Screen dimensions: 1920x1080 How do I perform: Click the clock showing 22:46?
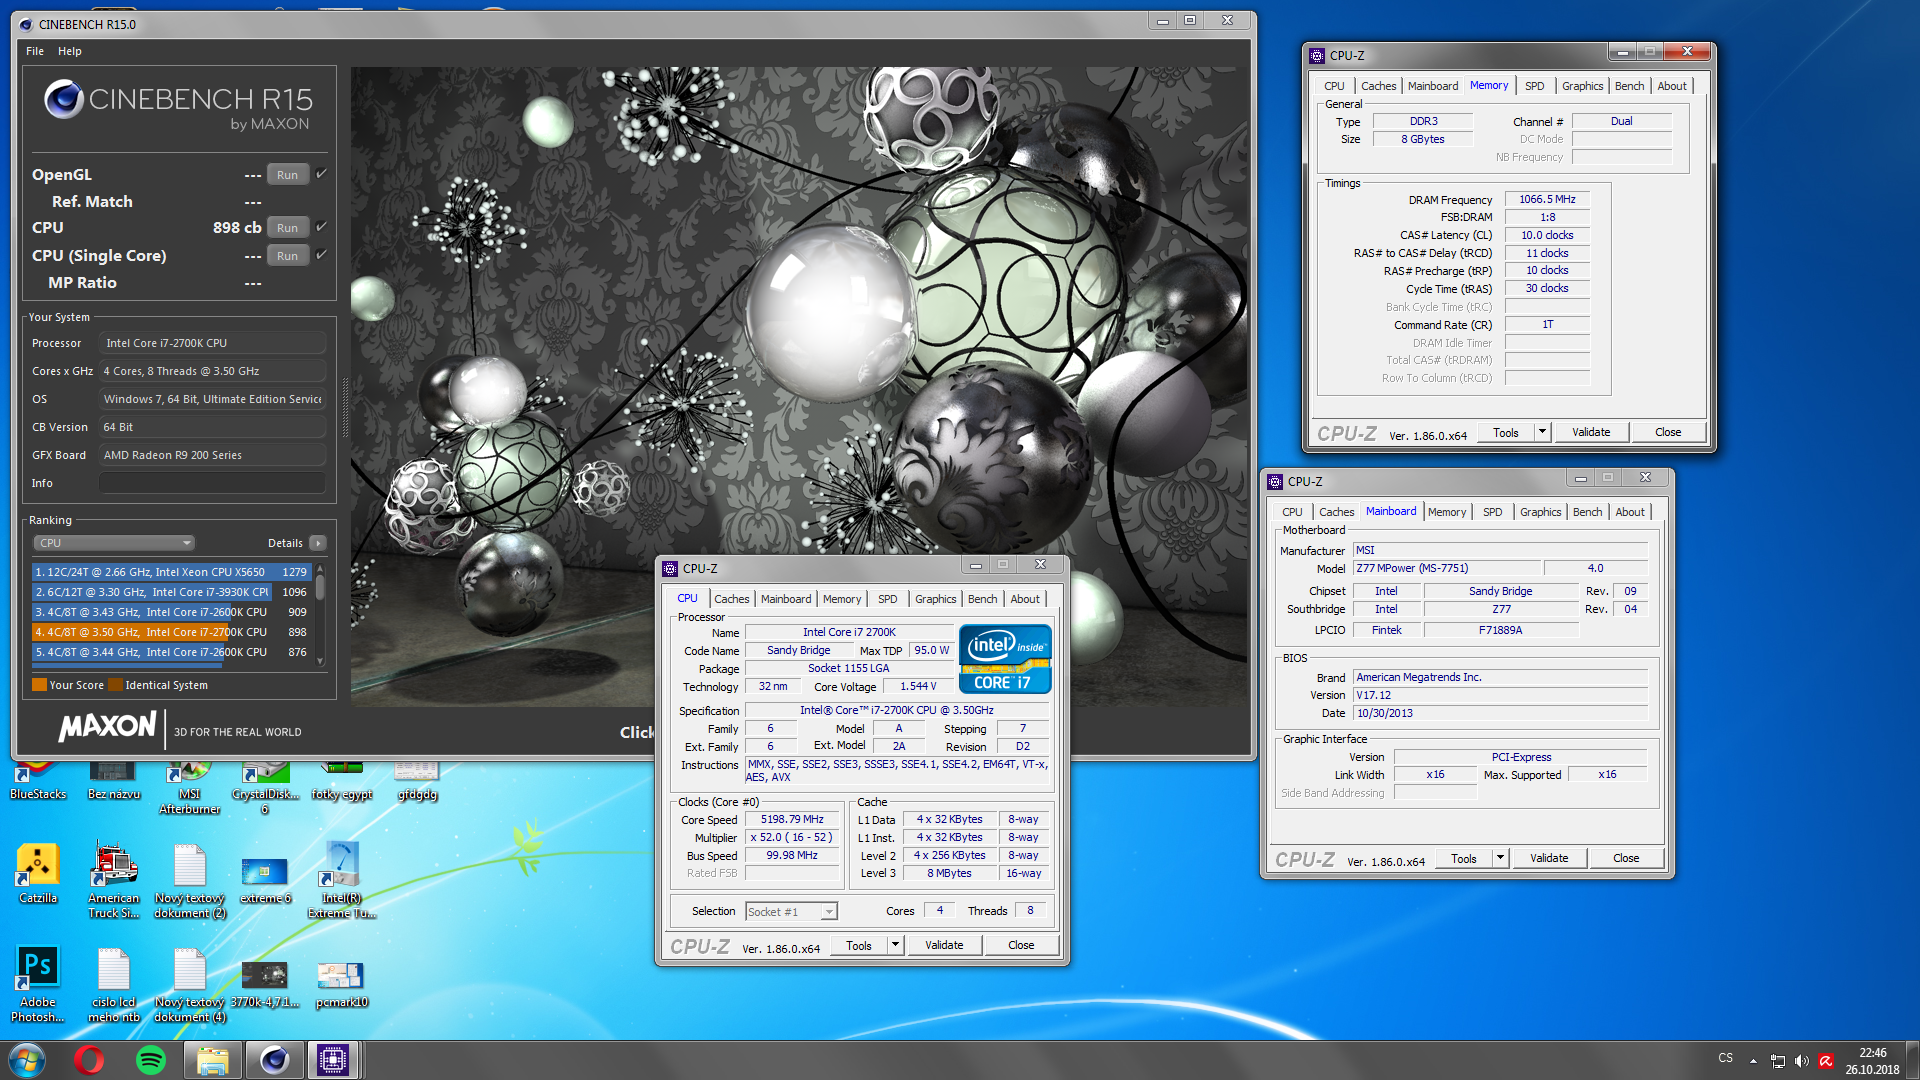(x=1872, y=1053)
